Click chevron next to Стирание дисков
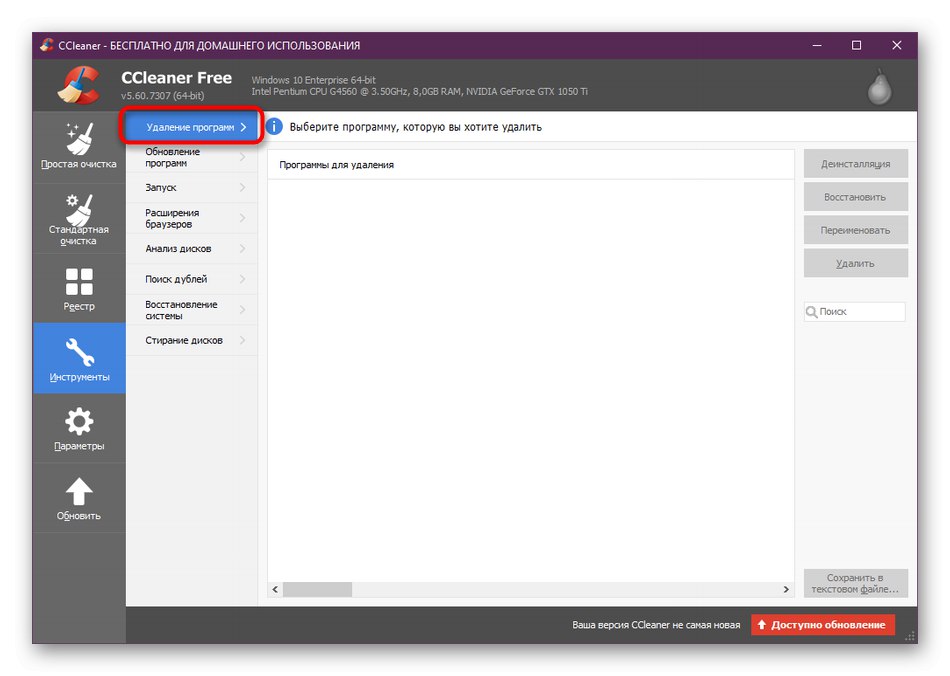950x676 pixels. [x=242, y=340]
